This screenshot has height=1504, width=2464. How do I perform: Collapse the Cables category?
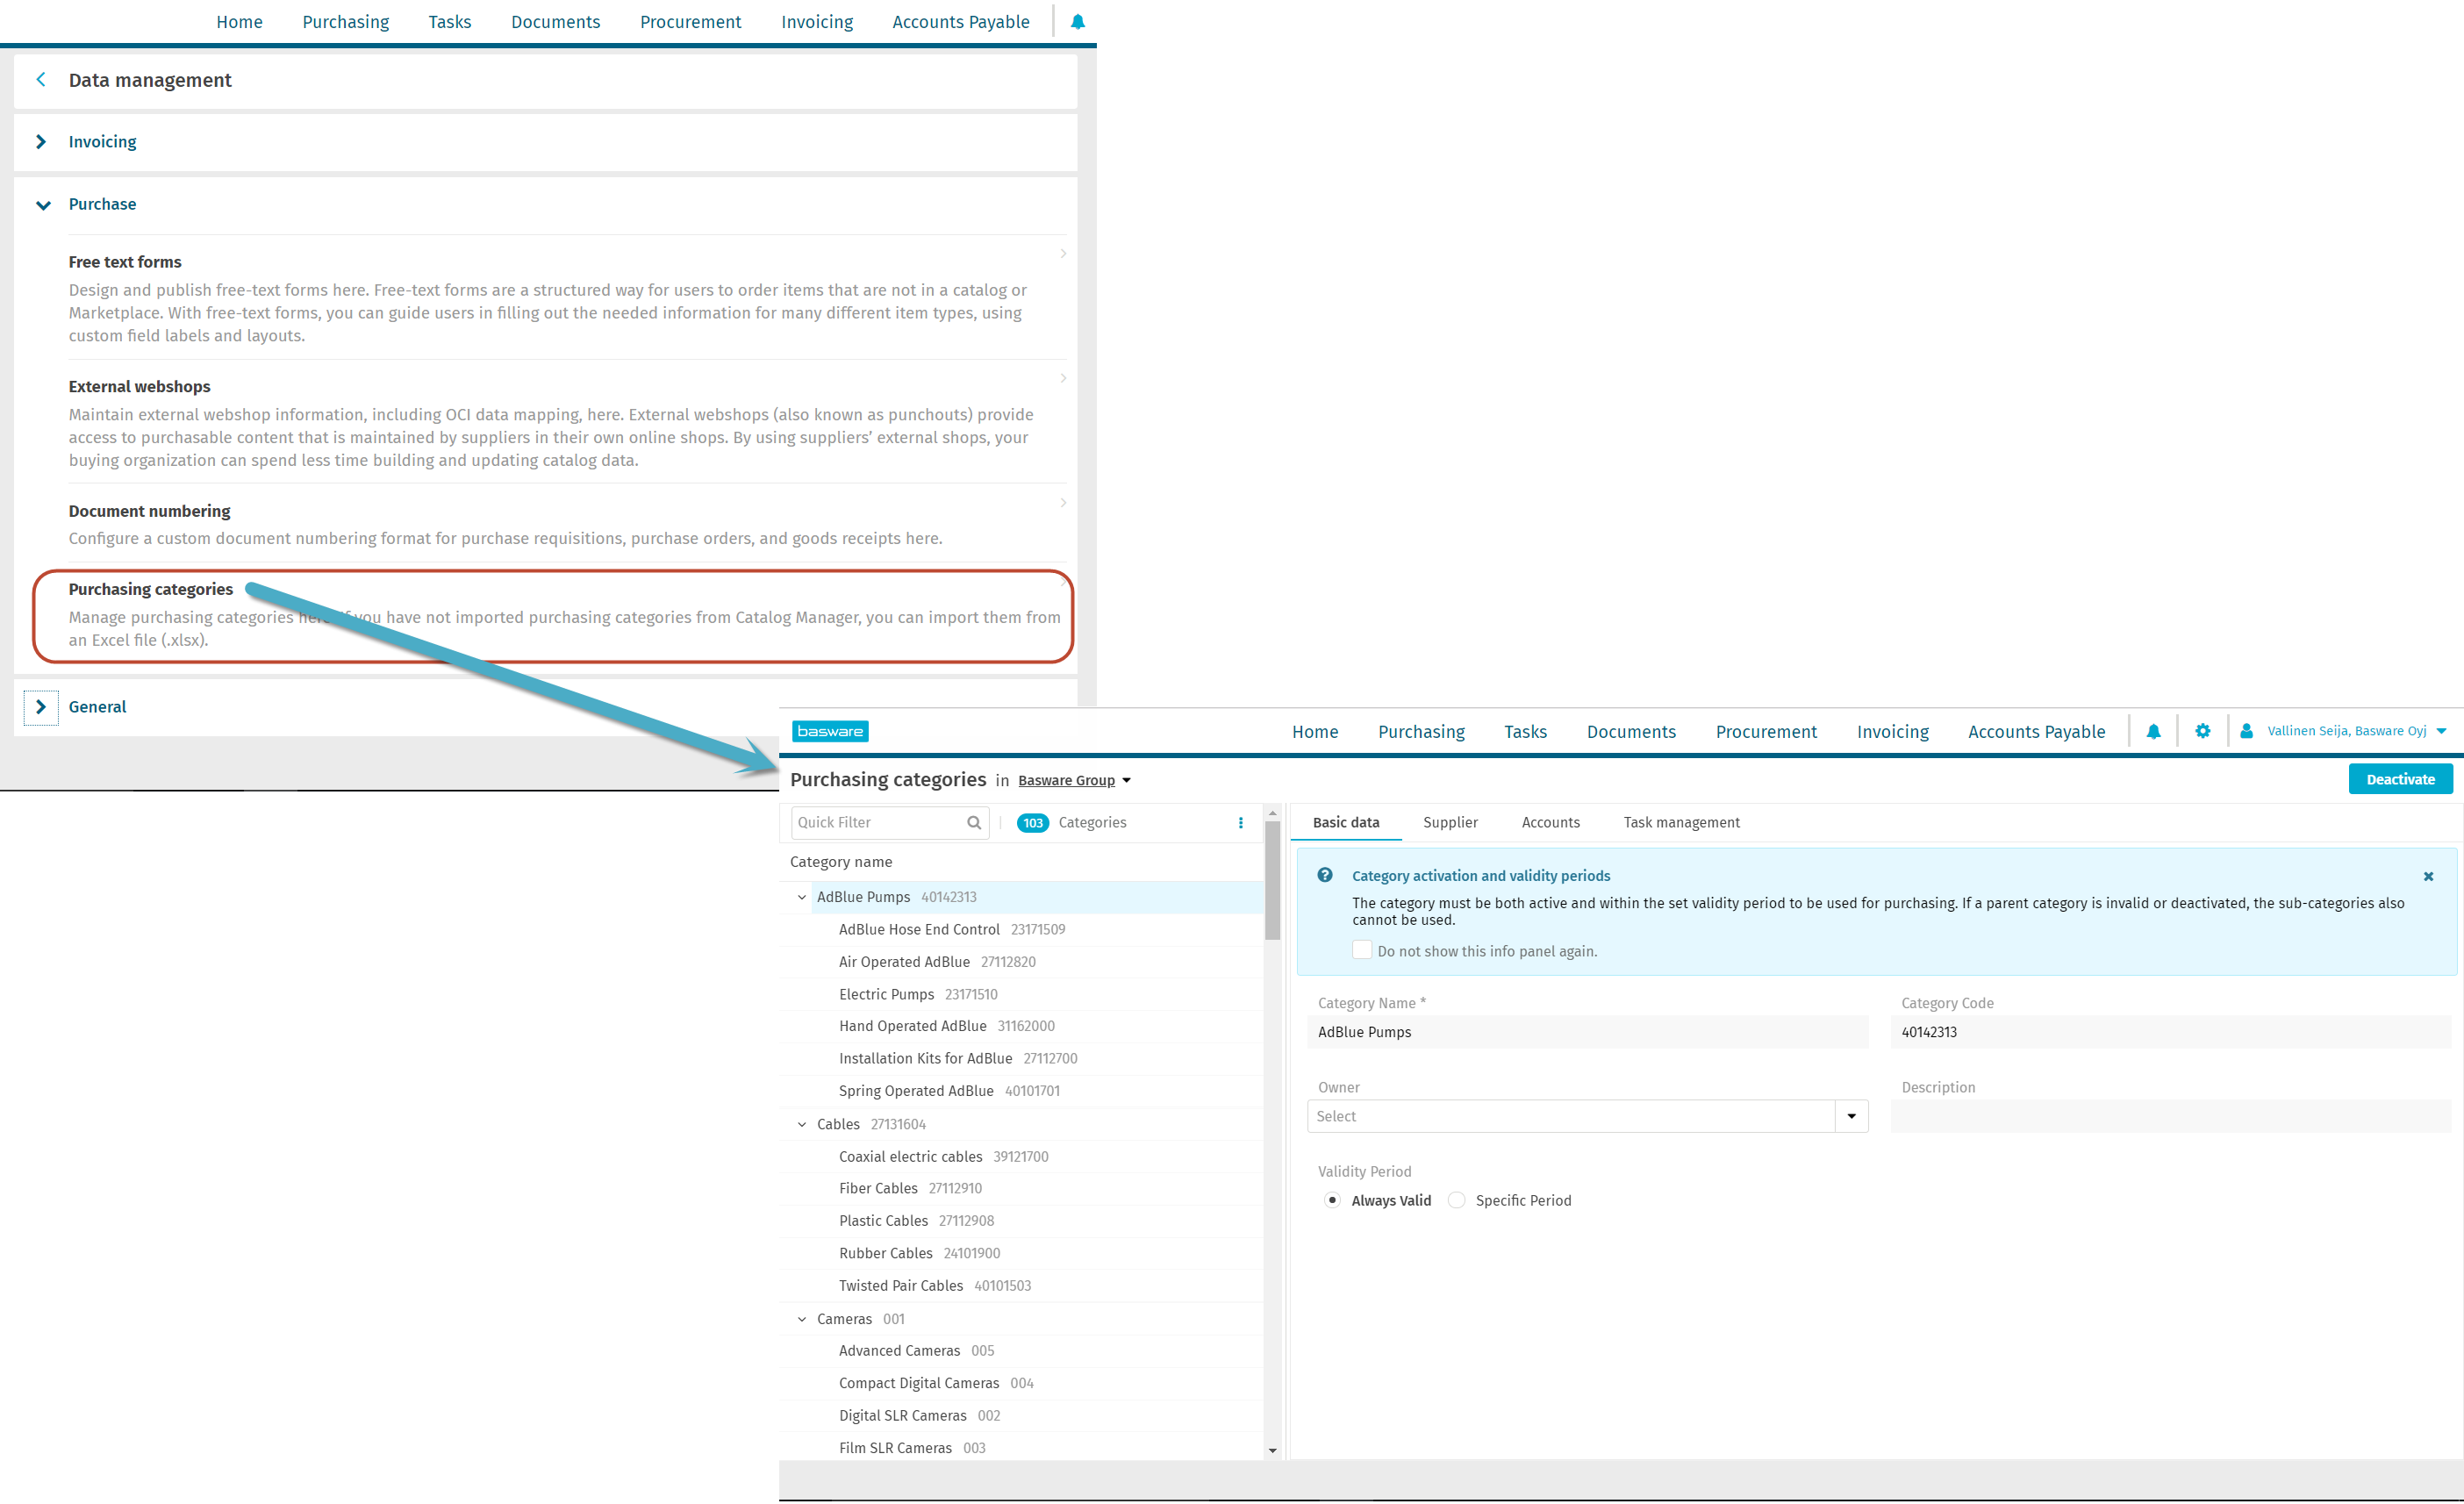click(x=802, y=1124)
